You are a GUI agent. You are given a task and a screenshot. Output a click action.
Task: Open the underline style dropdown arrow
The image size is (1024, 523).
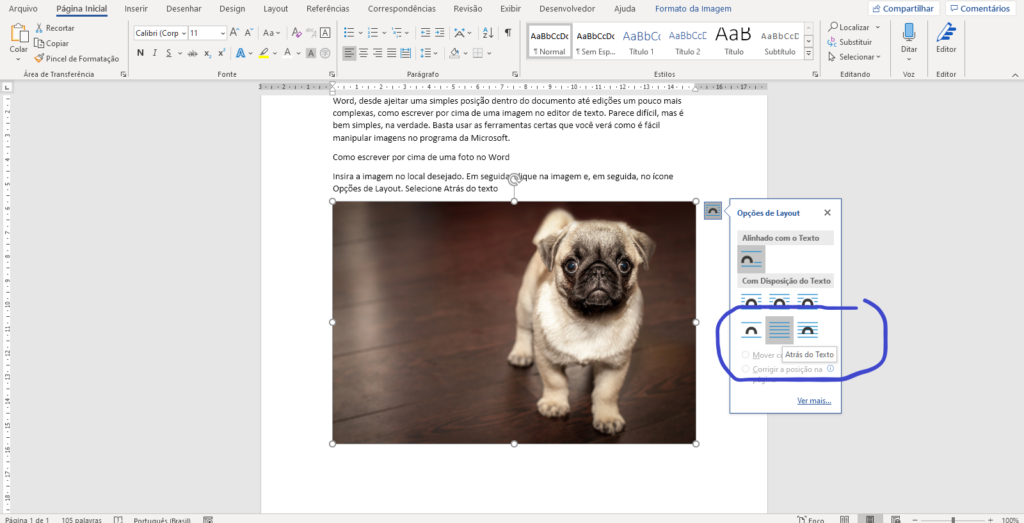click(x=179, y=53)
